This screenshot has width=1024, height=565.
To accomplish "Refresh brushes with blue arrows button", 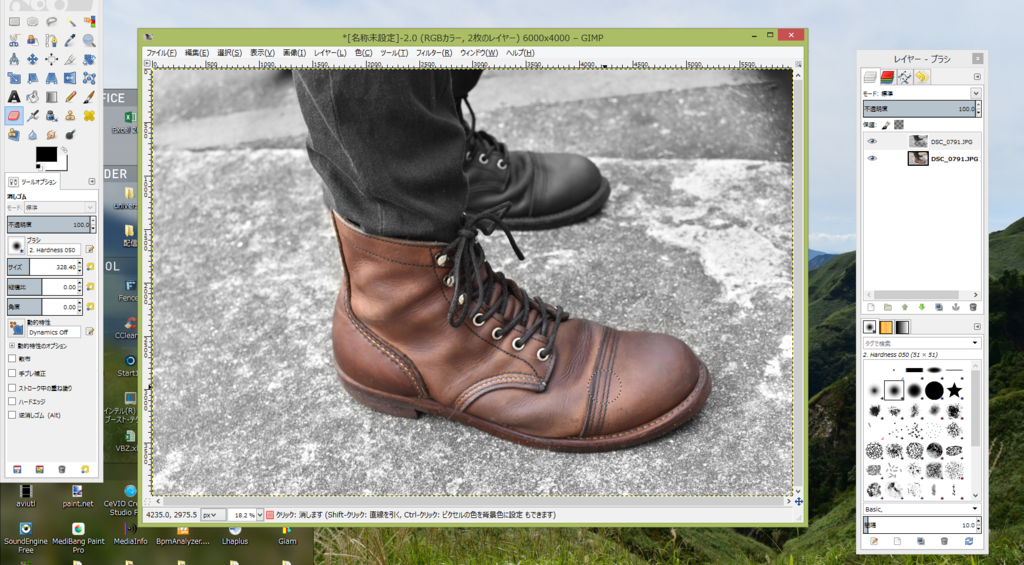I will click(x=968, y=541).
